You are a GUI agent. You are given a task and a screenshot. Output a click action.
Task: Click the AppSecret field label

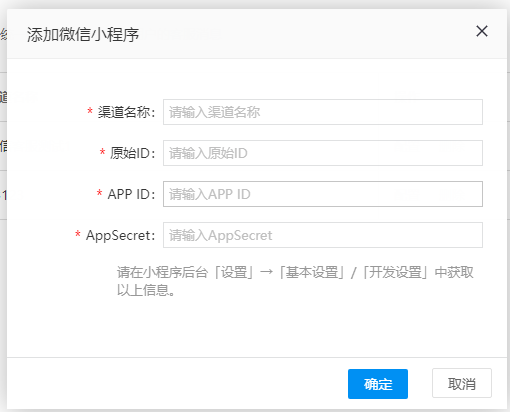click(121, 235)
